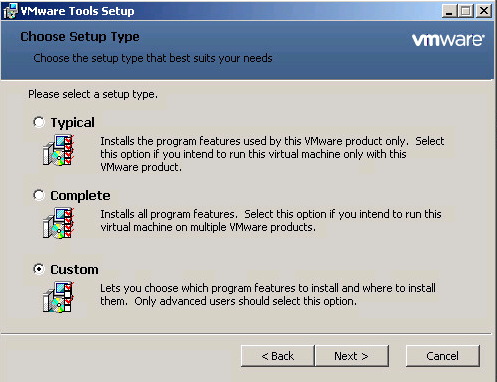Click the Typical option label
497x382 pixels.
pyautogui.click(x=72, y=123)
